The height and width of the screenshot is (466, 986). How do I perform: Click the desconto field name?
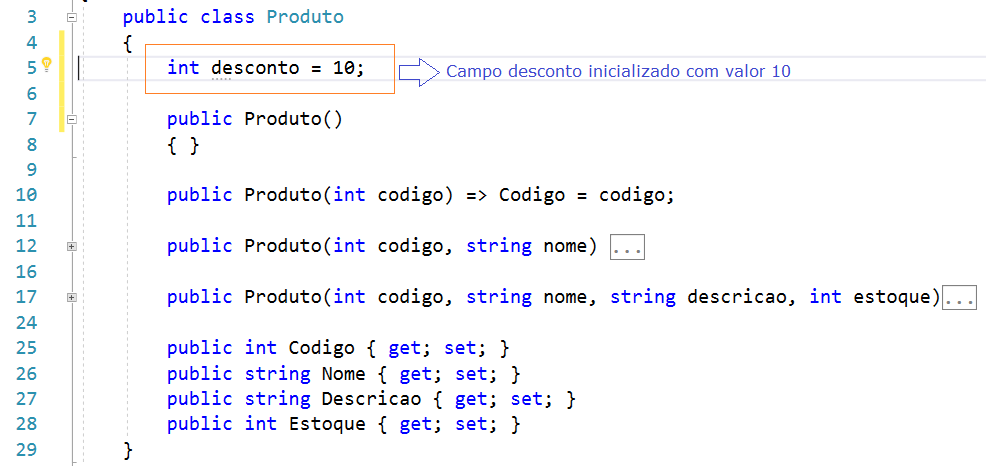coord(255,68)
